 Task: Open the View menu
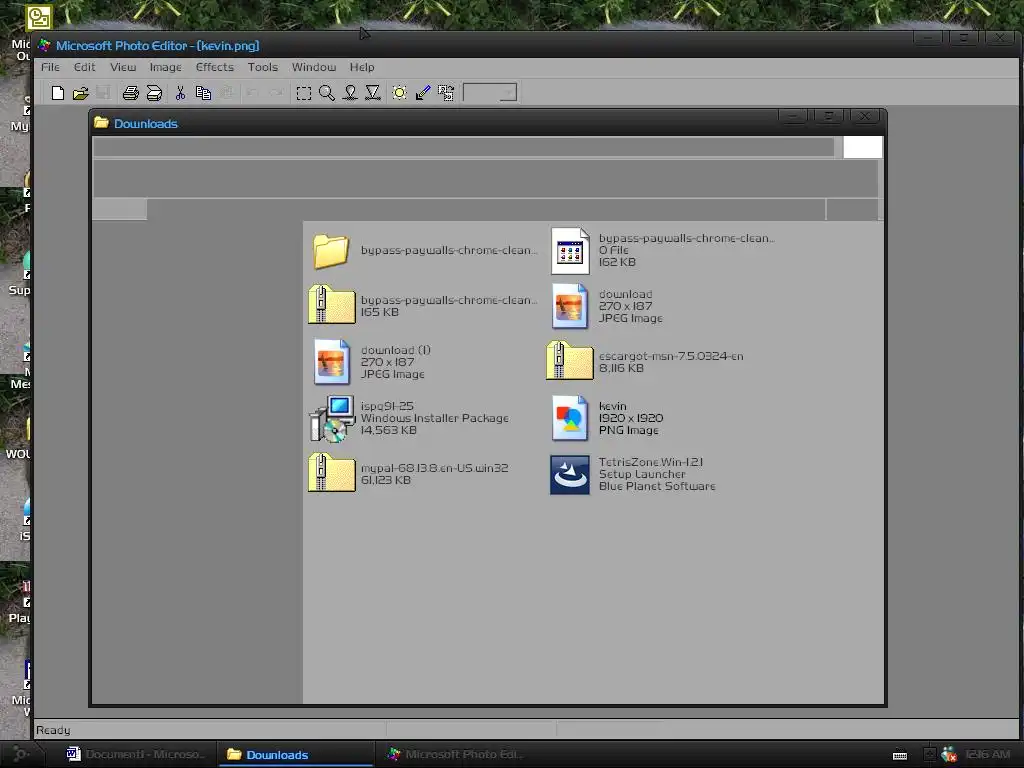point(123,67)
